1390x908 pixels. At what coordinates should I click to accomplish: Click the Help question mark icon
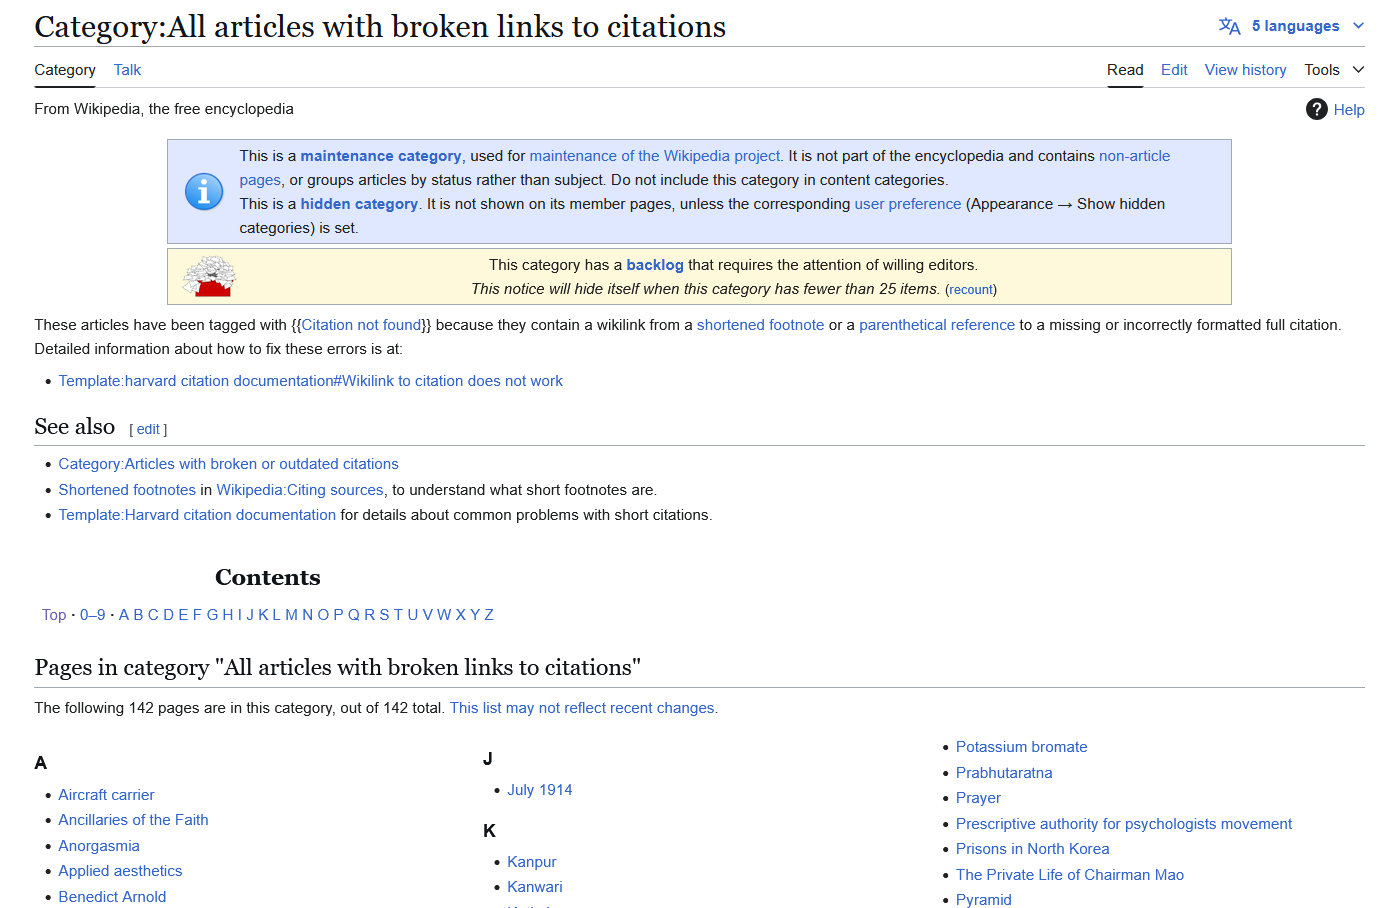[1316, 109]
